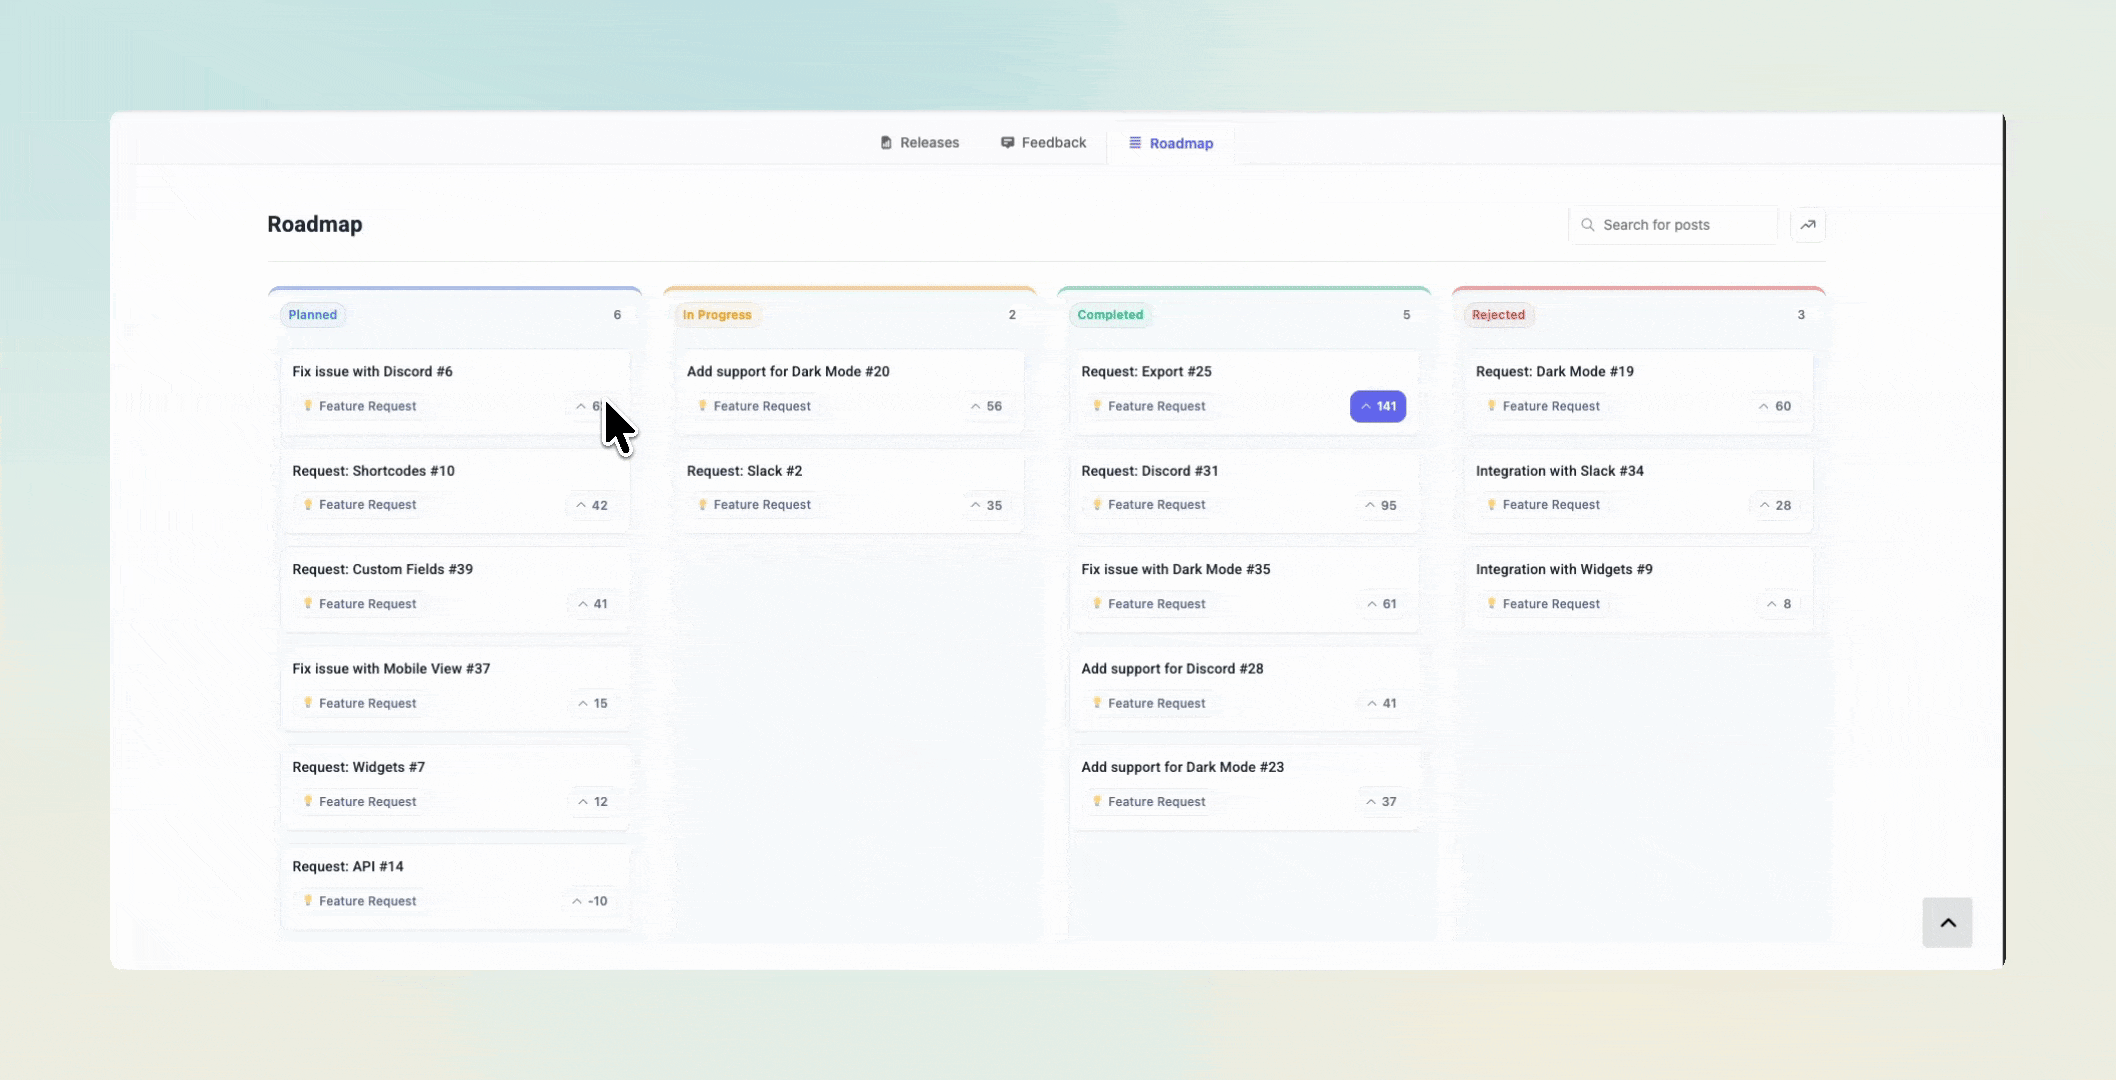Open the trending analytics icon beside search

(1808, 224)
